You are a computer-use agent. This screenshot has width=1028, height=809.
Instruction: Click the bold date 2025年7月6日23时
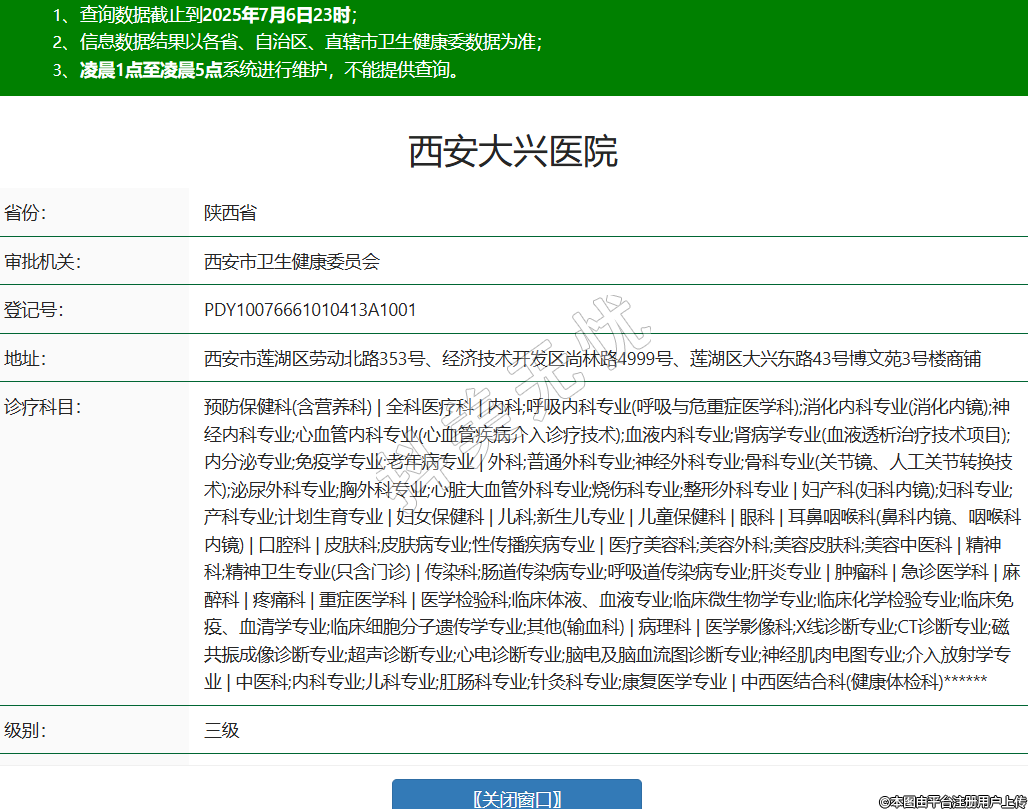point(283,15)
